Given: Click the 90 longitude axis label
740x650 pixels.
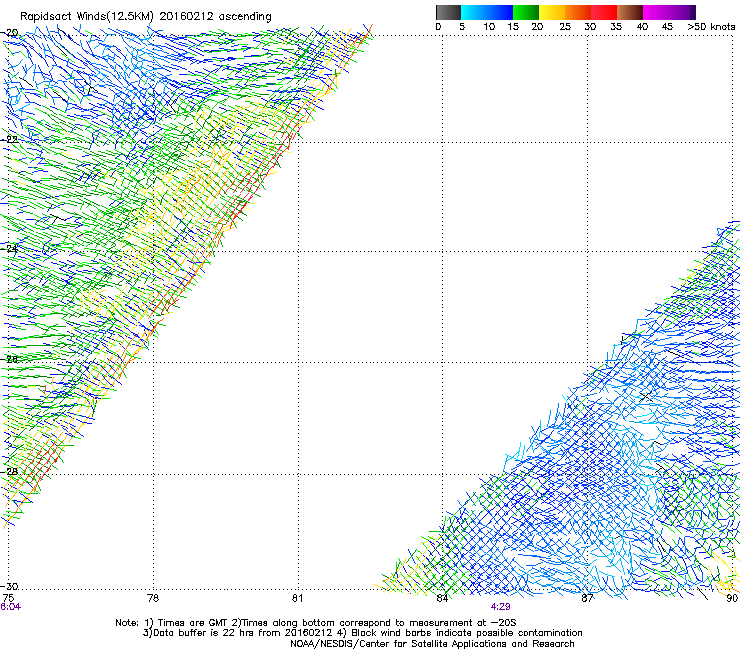Looking at the screenshot, I should click(732, 598).
